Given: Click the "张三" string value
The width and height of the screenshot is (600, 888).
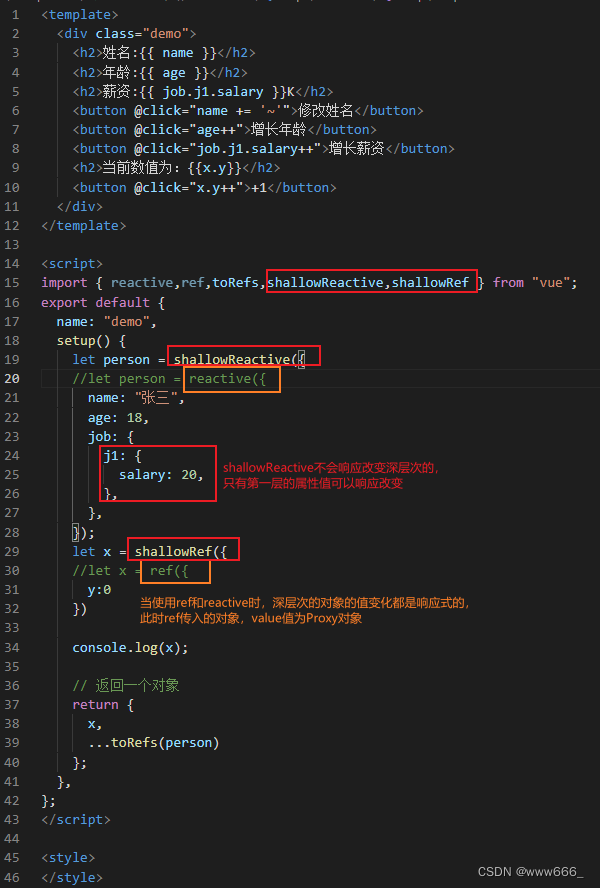Looking at the screenshot, I should (x=157, y=398).
